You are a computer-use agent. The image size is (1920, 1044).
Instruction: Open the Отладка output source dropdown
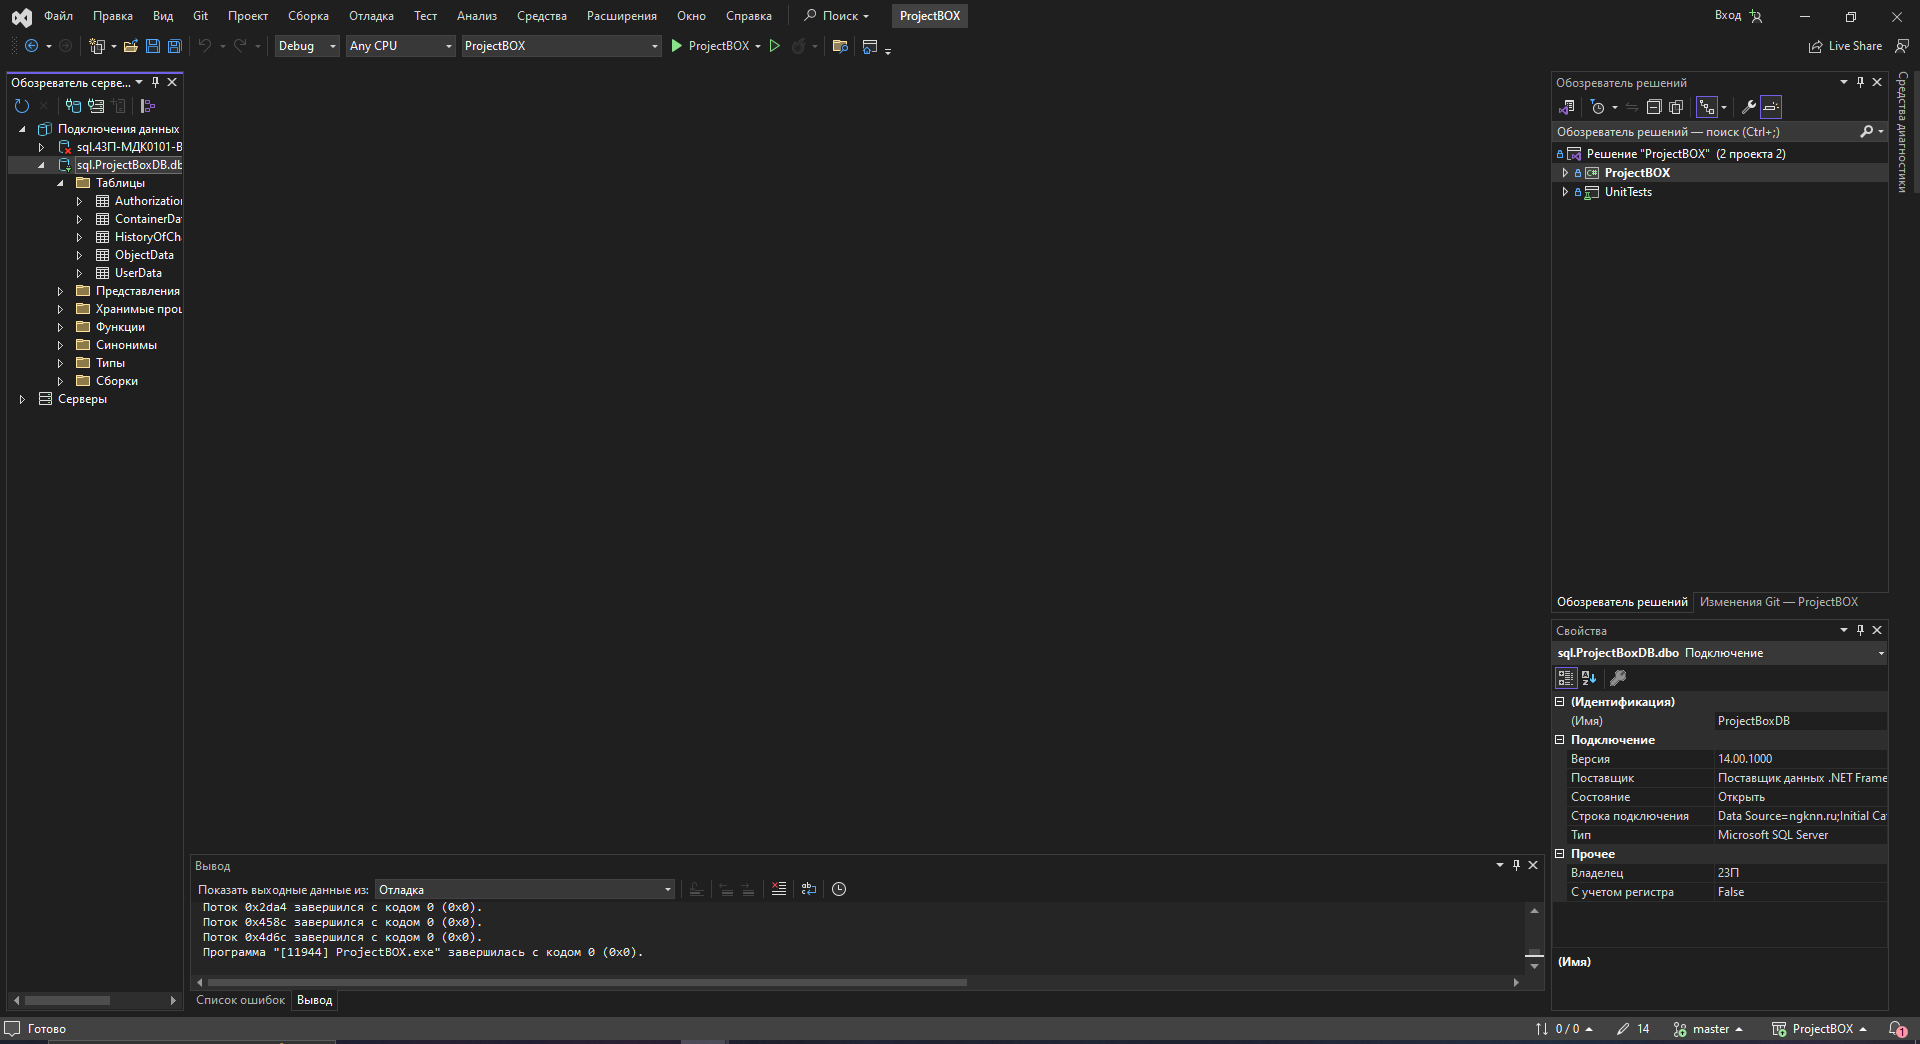(x=525, y=890)
